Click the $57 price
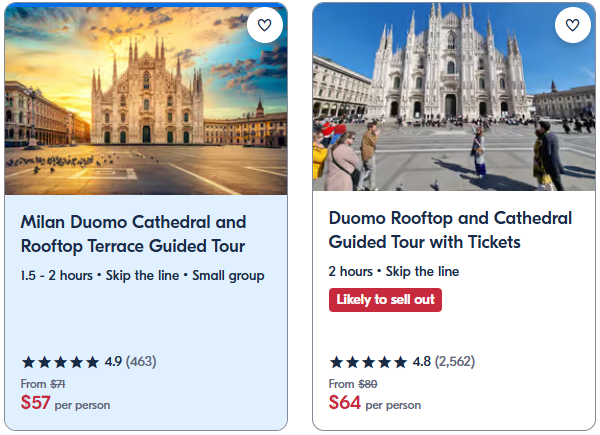This screenshot has width=600, height=435. (x=35, y=403)
